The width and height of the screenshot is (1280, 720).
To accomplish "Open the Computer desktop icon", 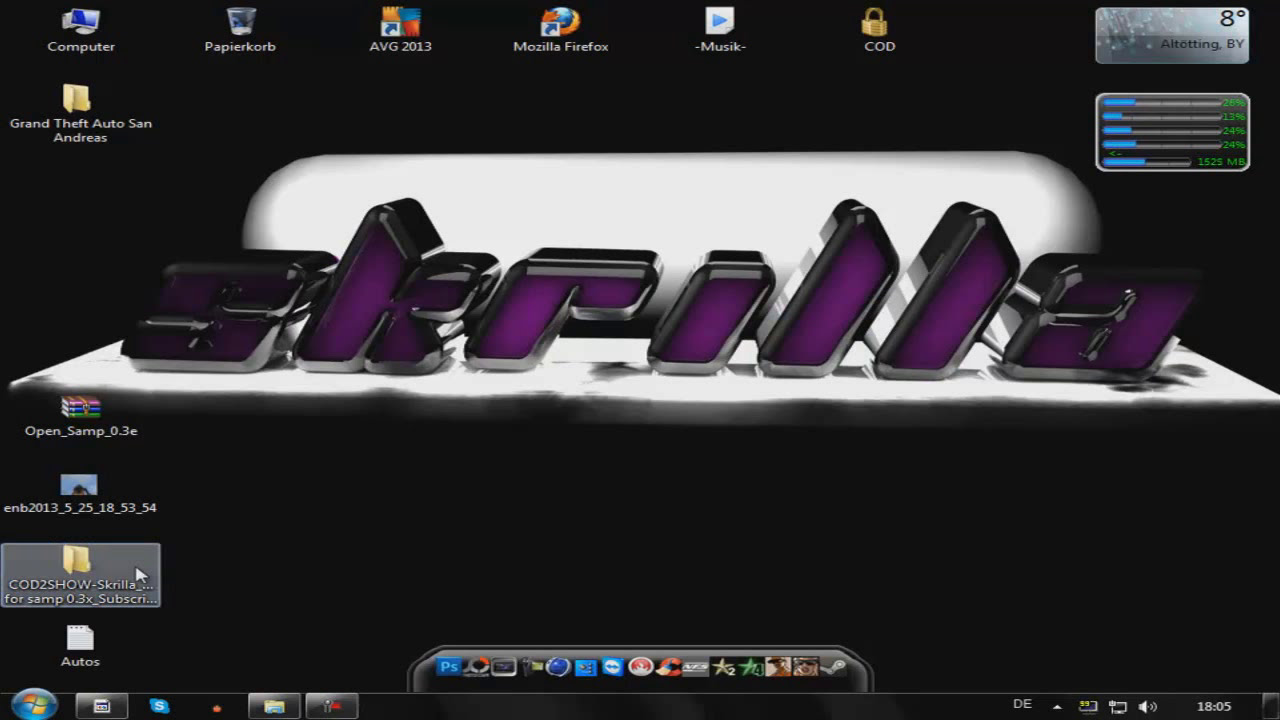I will [x=81, y=30].
